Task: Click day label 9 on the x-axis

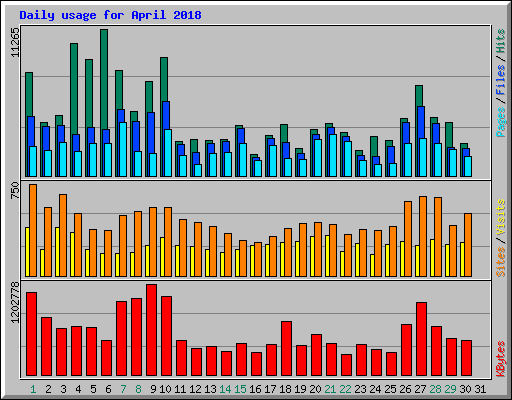Action: 153,389
